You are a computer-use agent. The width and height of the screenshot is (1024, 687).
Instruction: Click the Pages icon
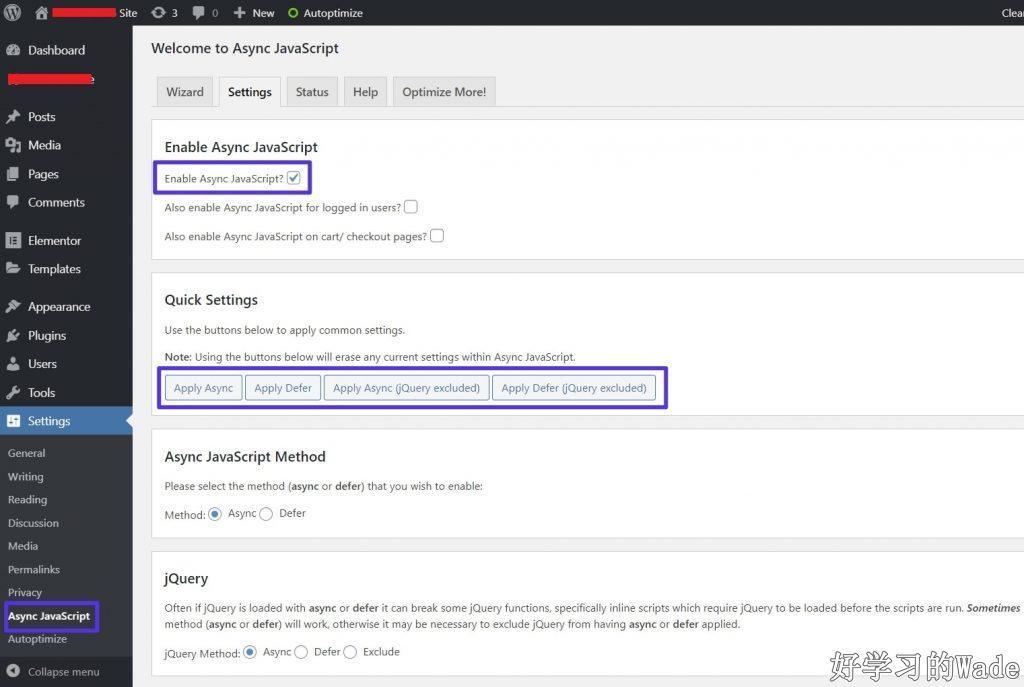coord(13,174)
